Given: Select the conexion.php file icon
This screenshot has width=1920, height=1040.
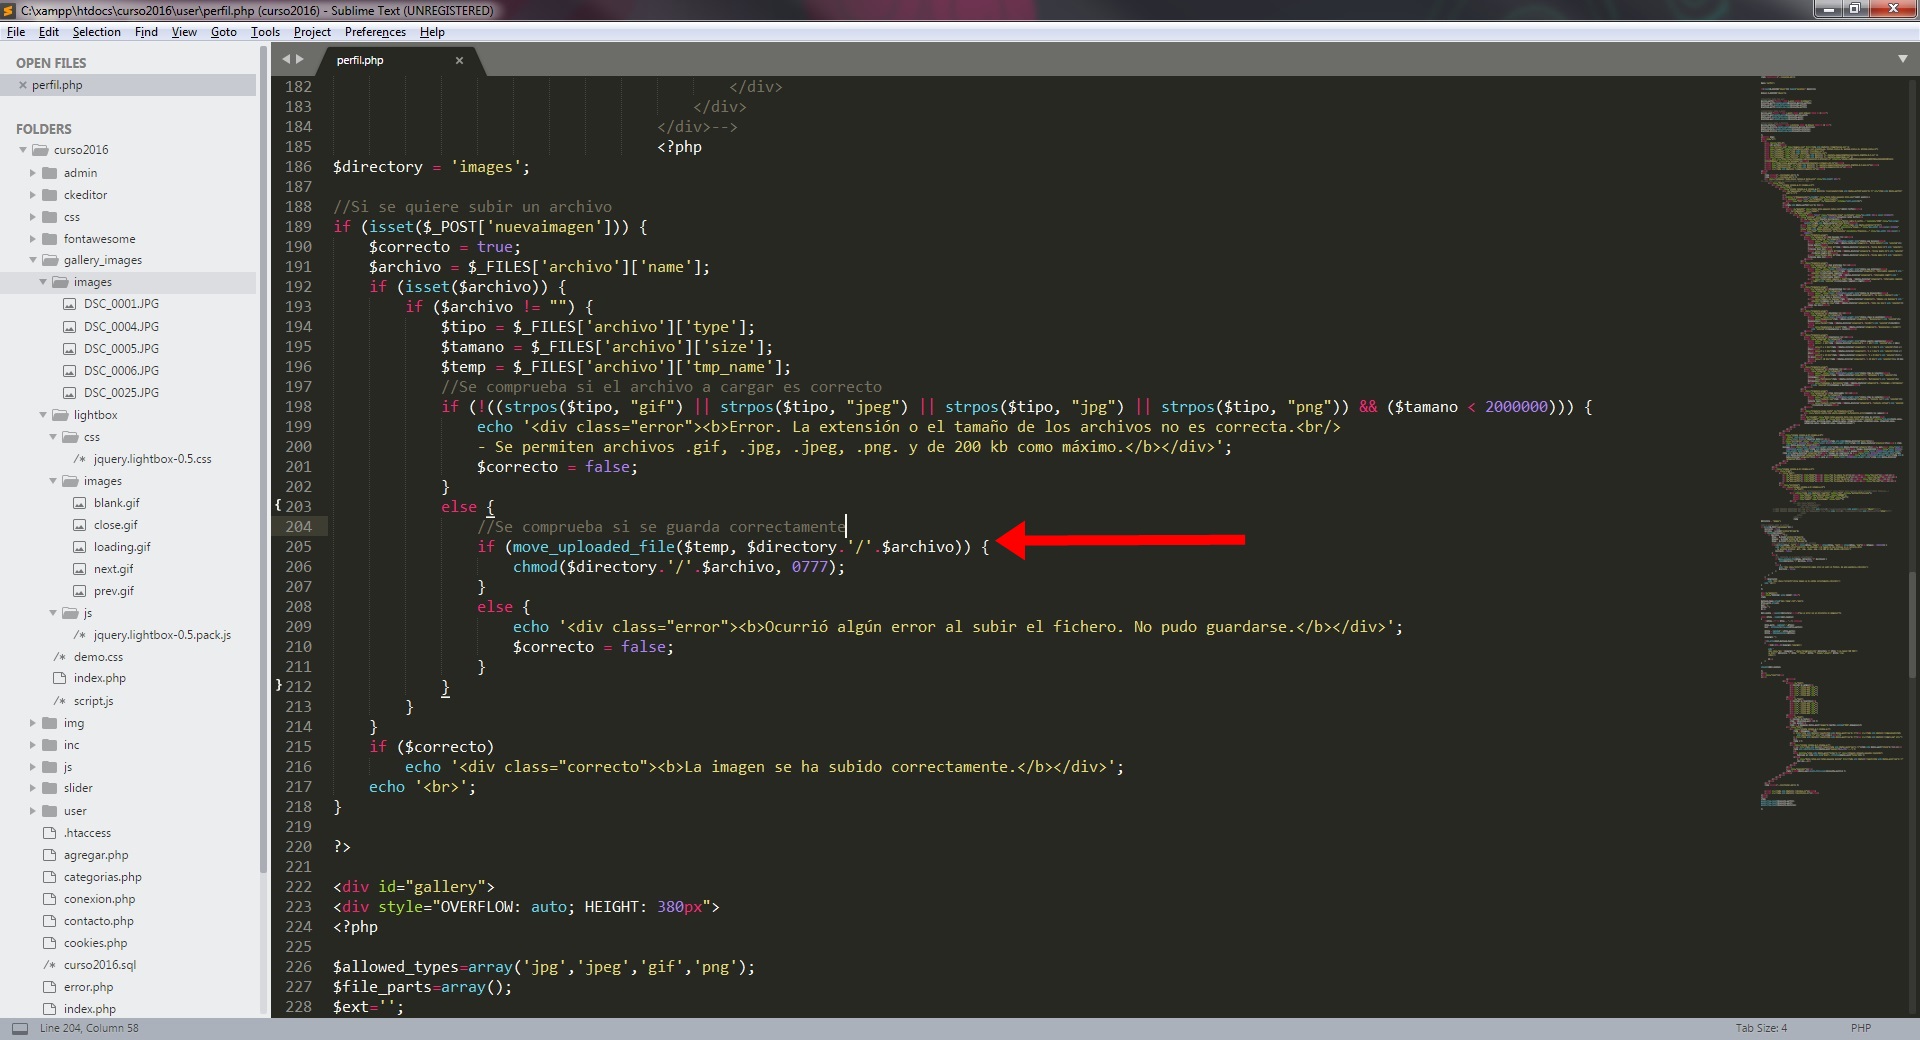Looking at the screenshot, I should pos(49,899).
